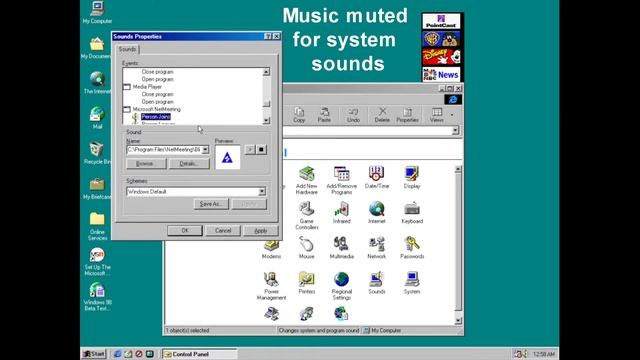640x360 pixels.
Task: Open the Start menu
Action: click(x=94, y=354)
